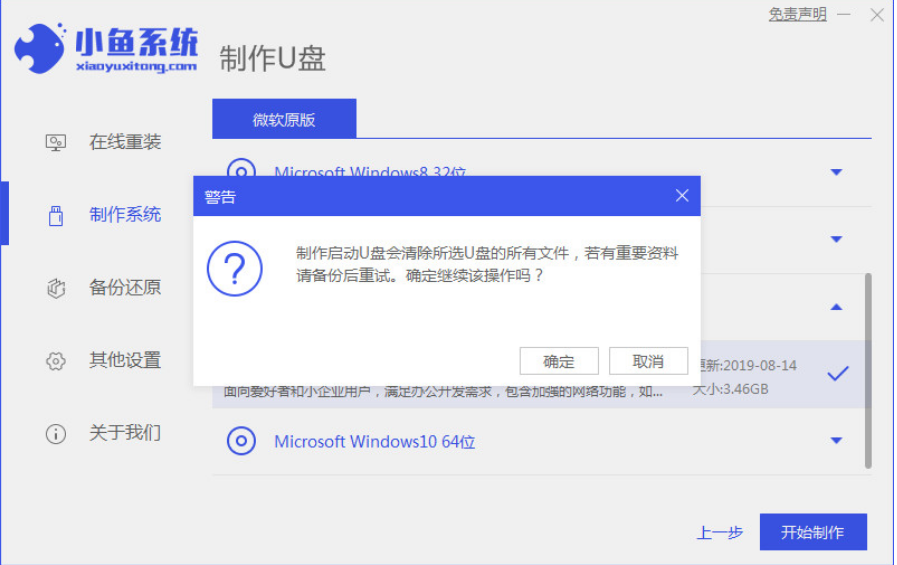
Task: Minimize the 小鱼系统 window
Action: tap(844, 14)
